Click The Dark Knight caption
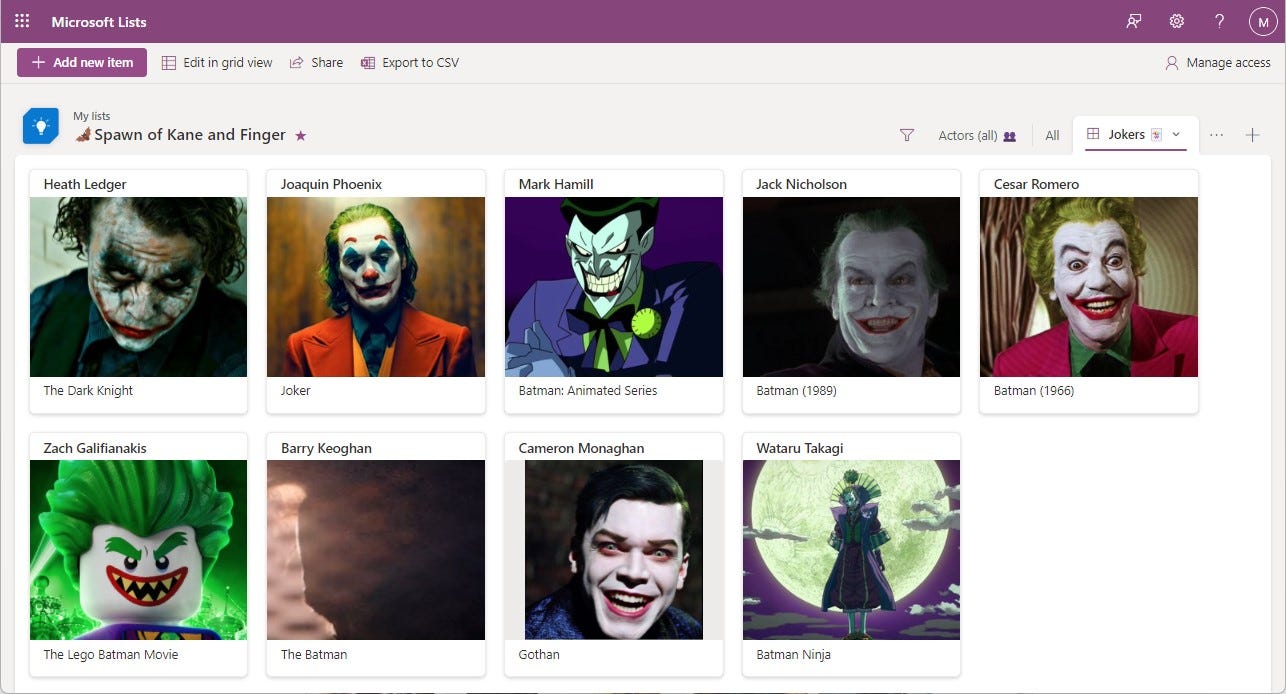Image resolution: width=1286 pixels, height=694 pixels. 88,391
